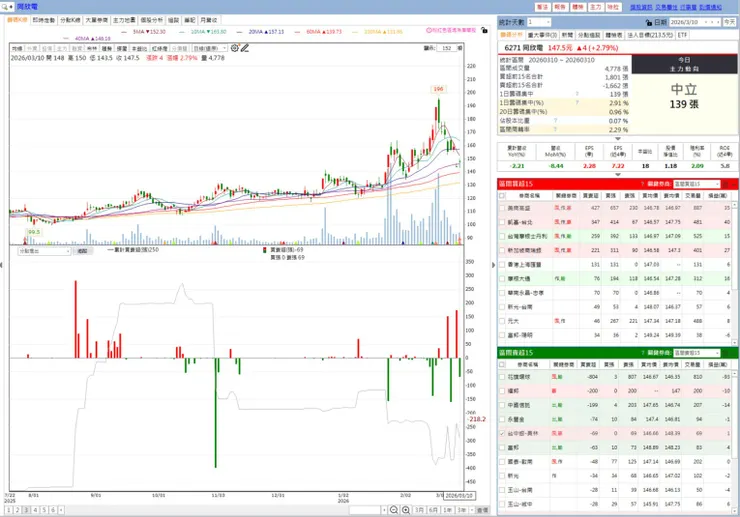Collapse the panel using the left edge arrow
Screen dimensions: 740x517
coord(1,265)
